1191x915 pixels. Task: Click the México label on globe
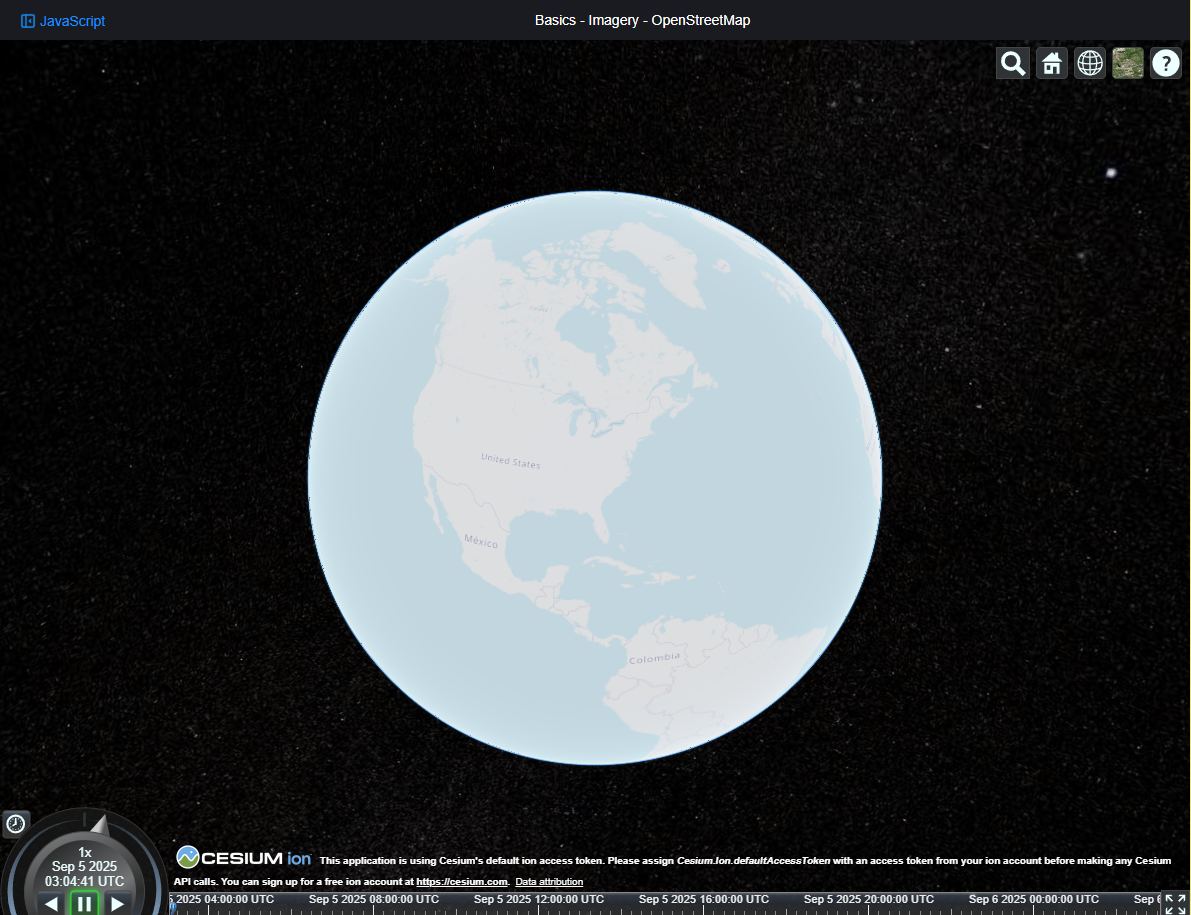(481, 541)
